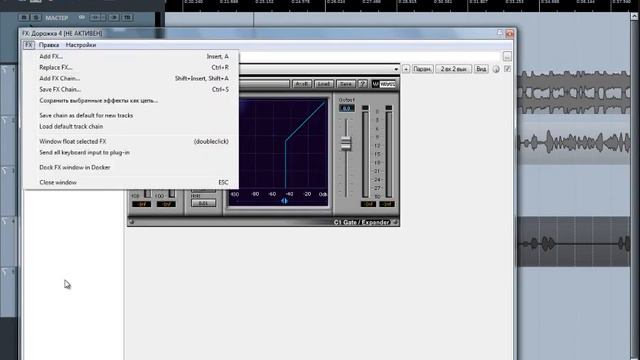
Task: Reset the right output clip indicator
Action: click(x=389, y=108)
